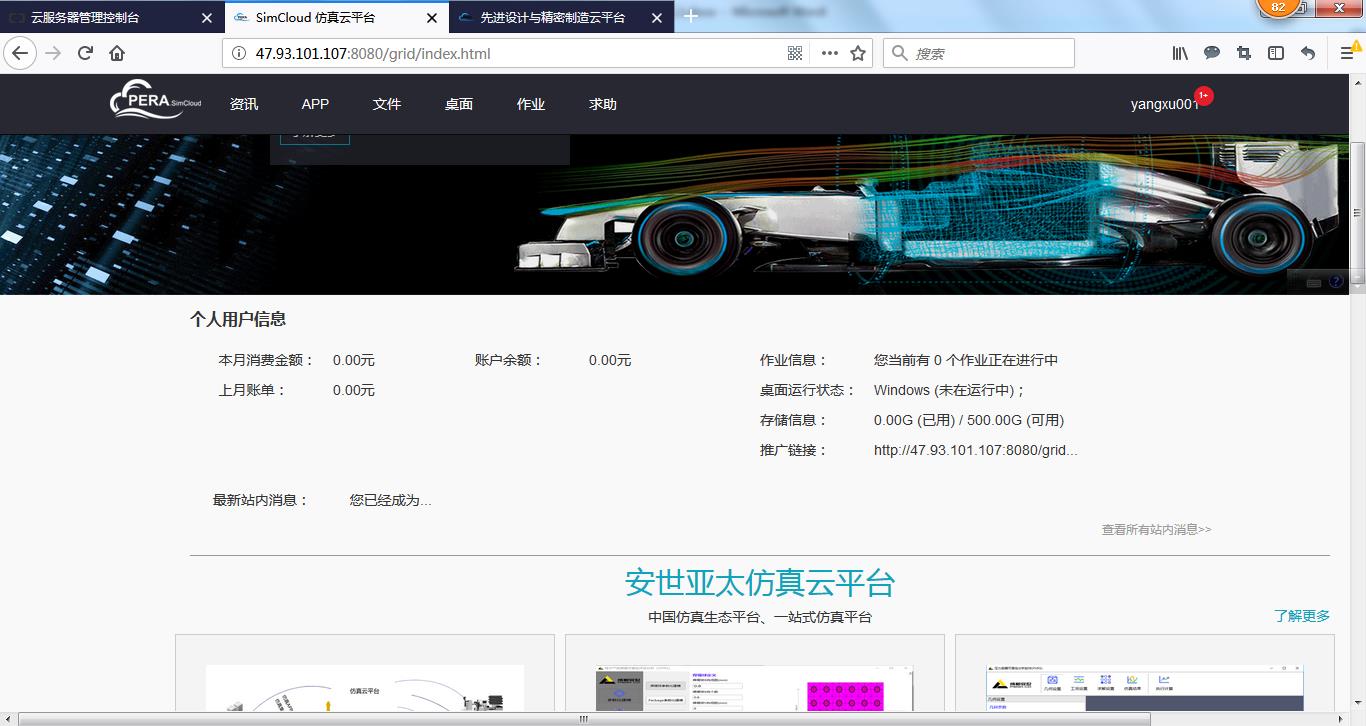Open the promotion link http://47.93.101.107:8080/grid...
This screenshot has height=726, width=1366.
[976, 450]
